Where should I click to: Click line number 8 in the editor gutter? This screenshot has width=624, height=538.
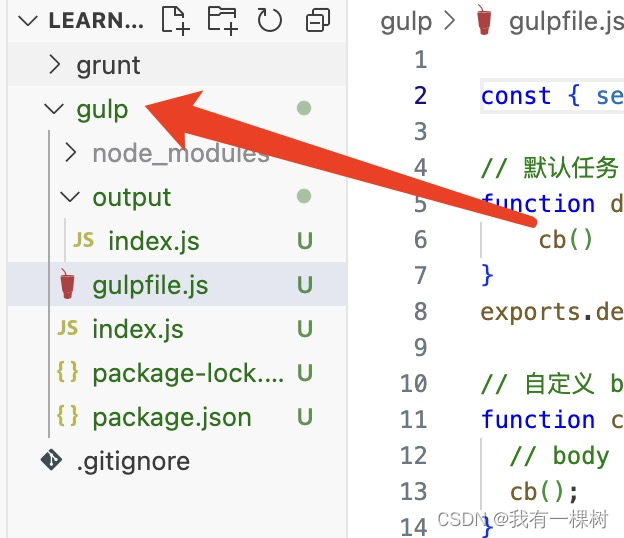(x=421, y=311)
